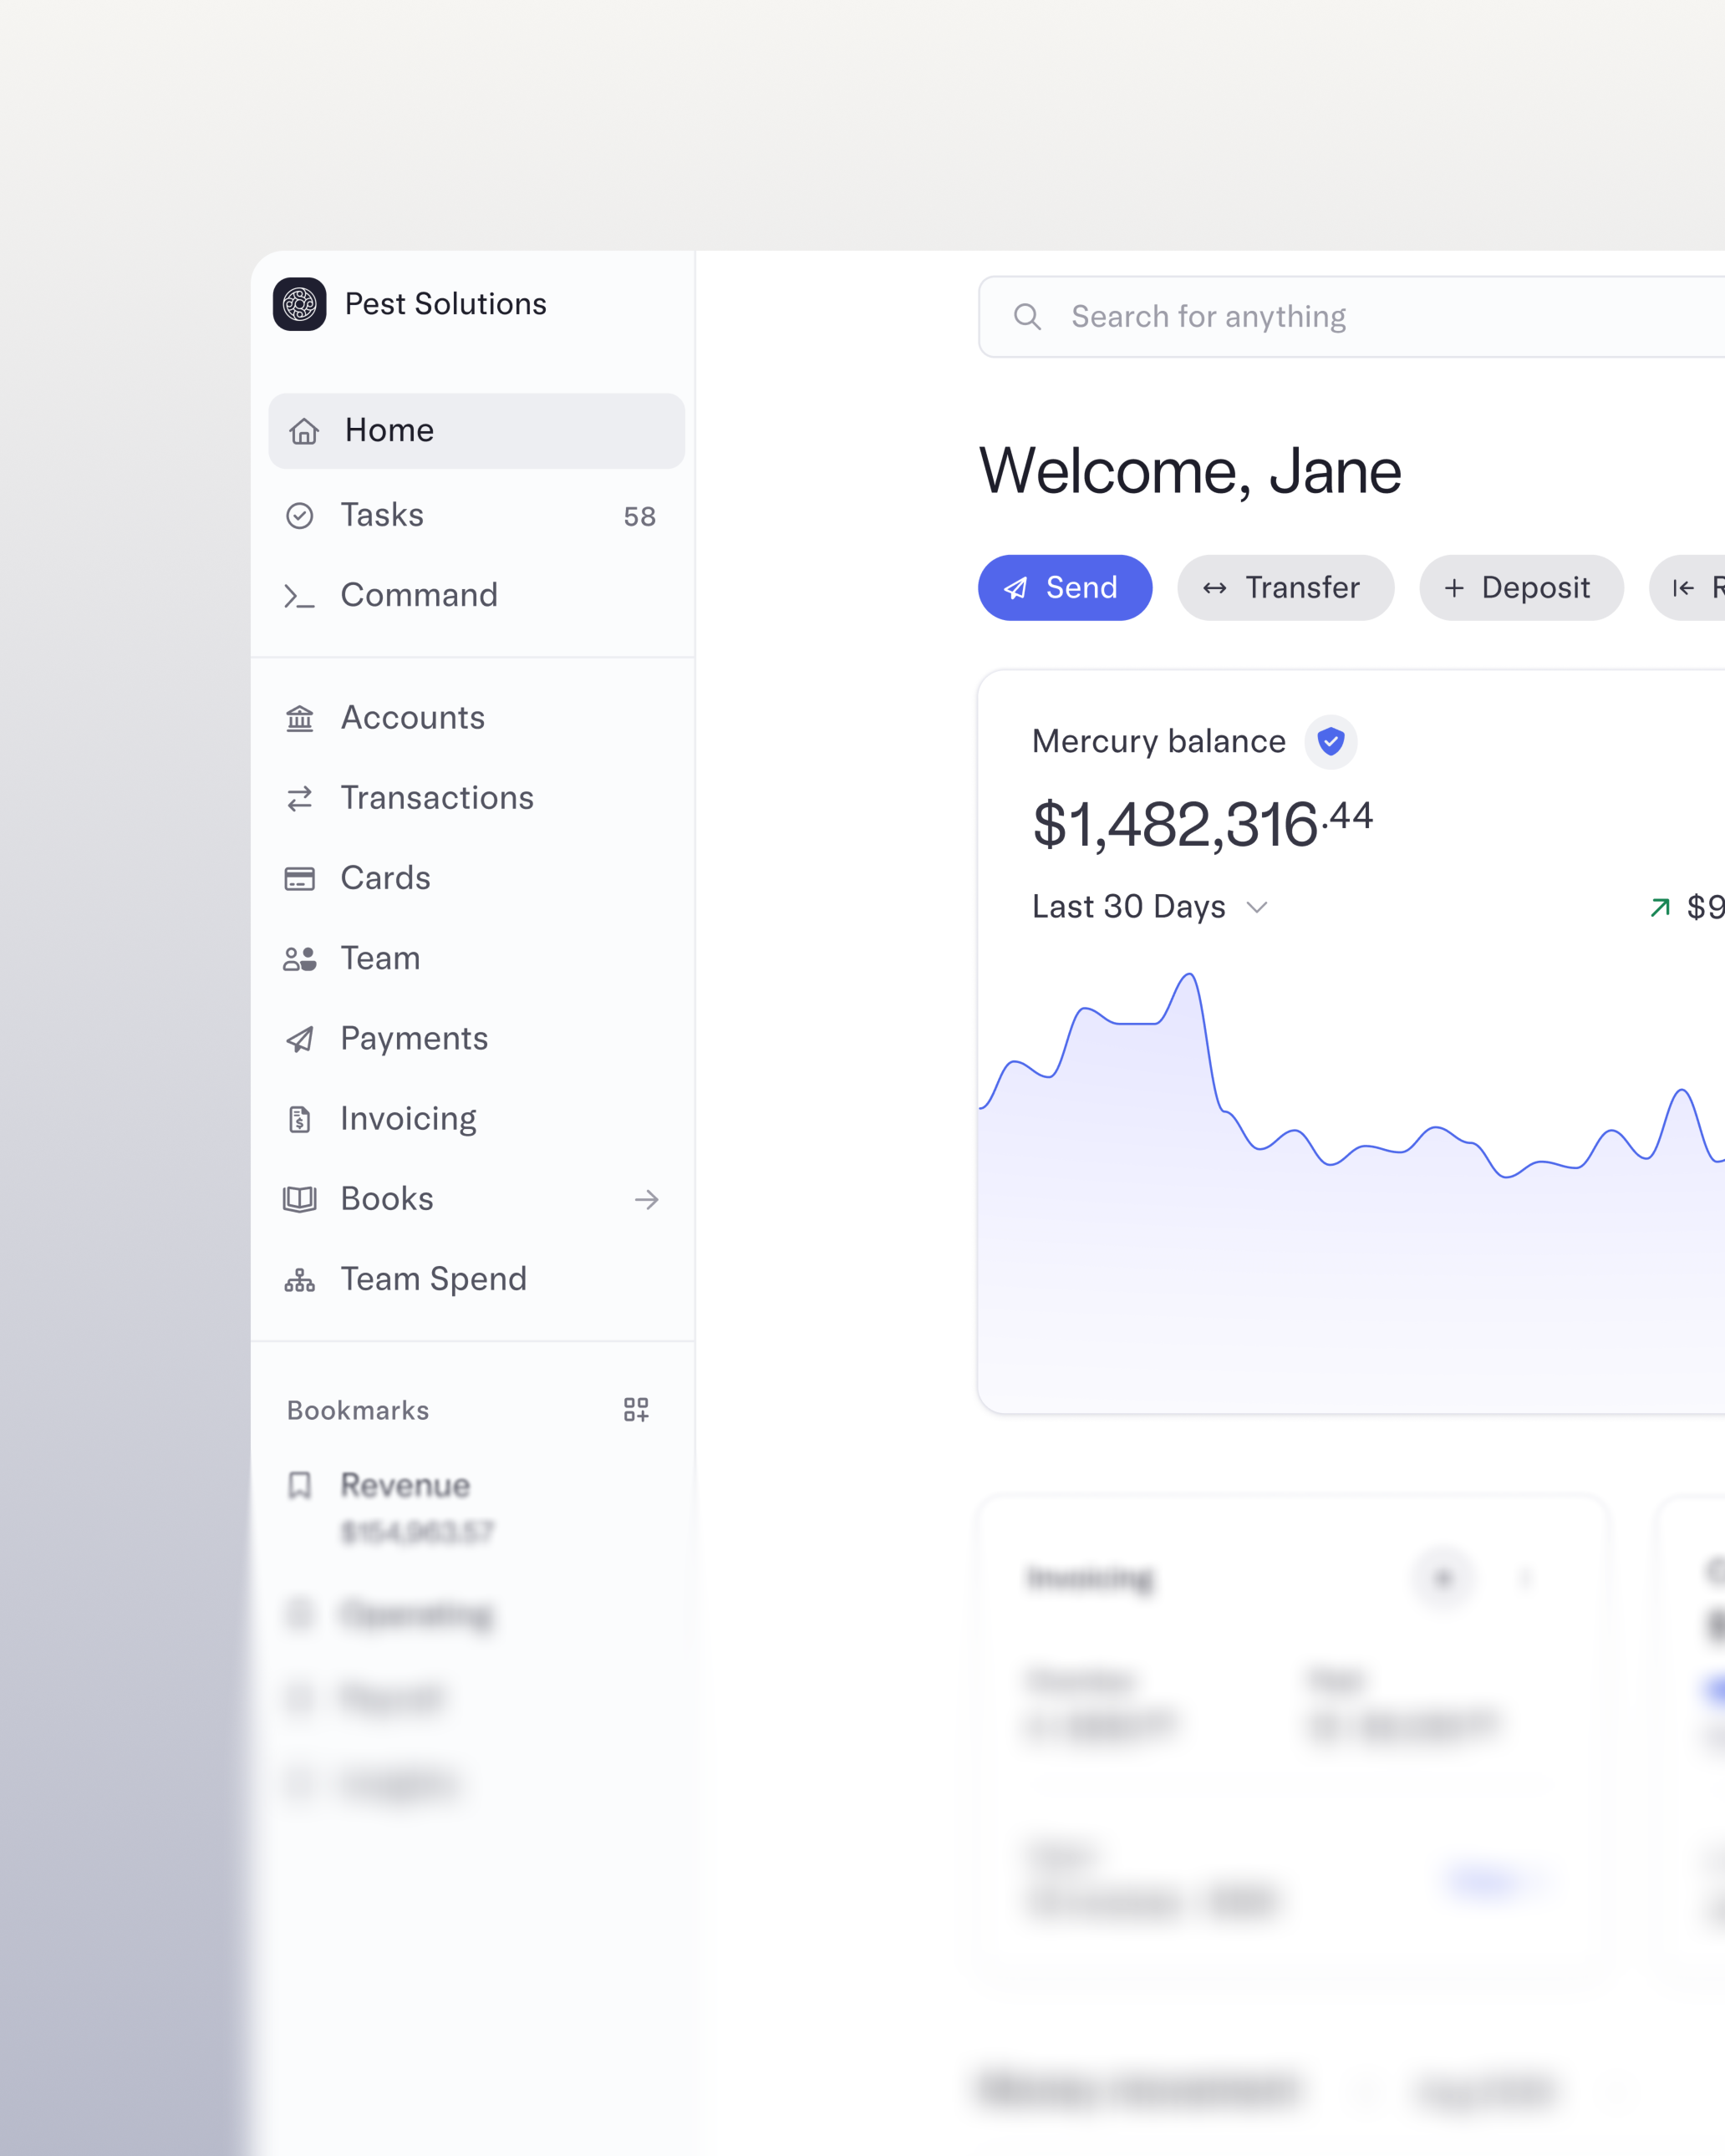This screenshot has width=1725, height=2156.
Task: Click the green upward trend arrow
Action: tap(1660, 907)
